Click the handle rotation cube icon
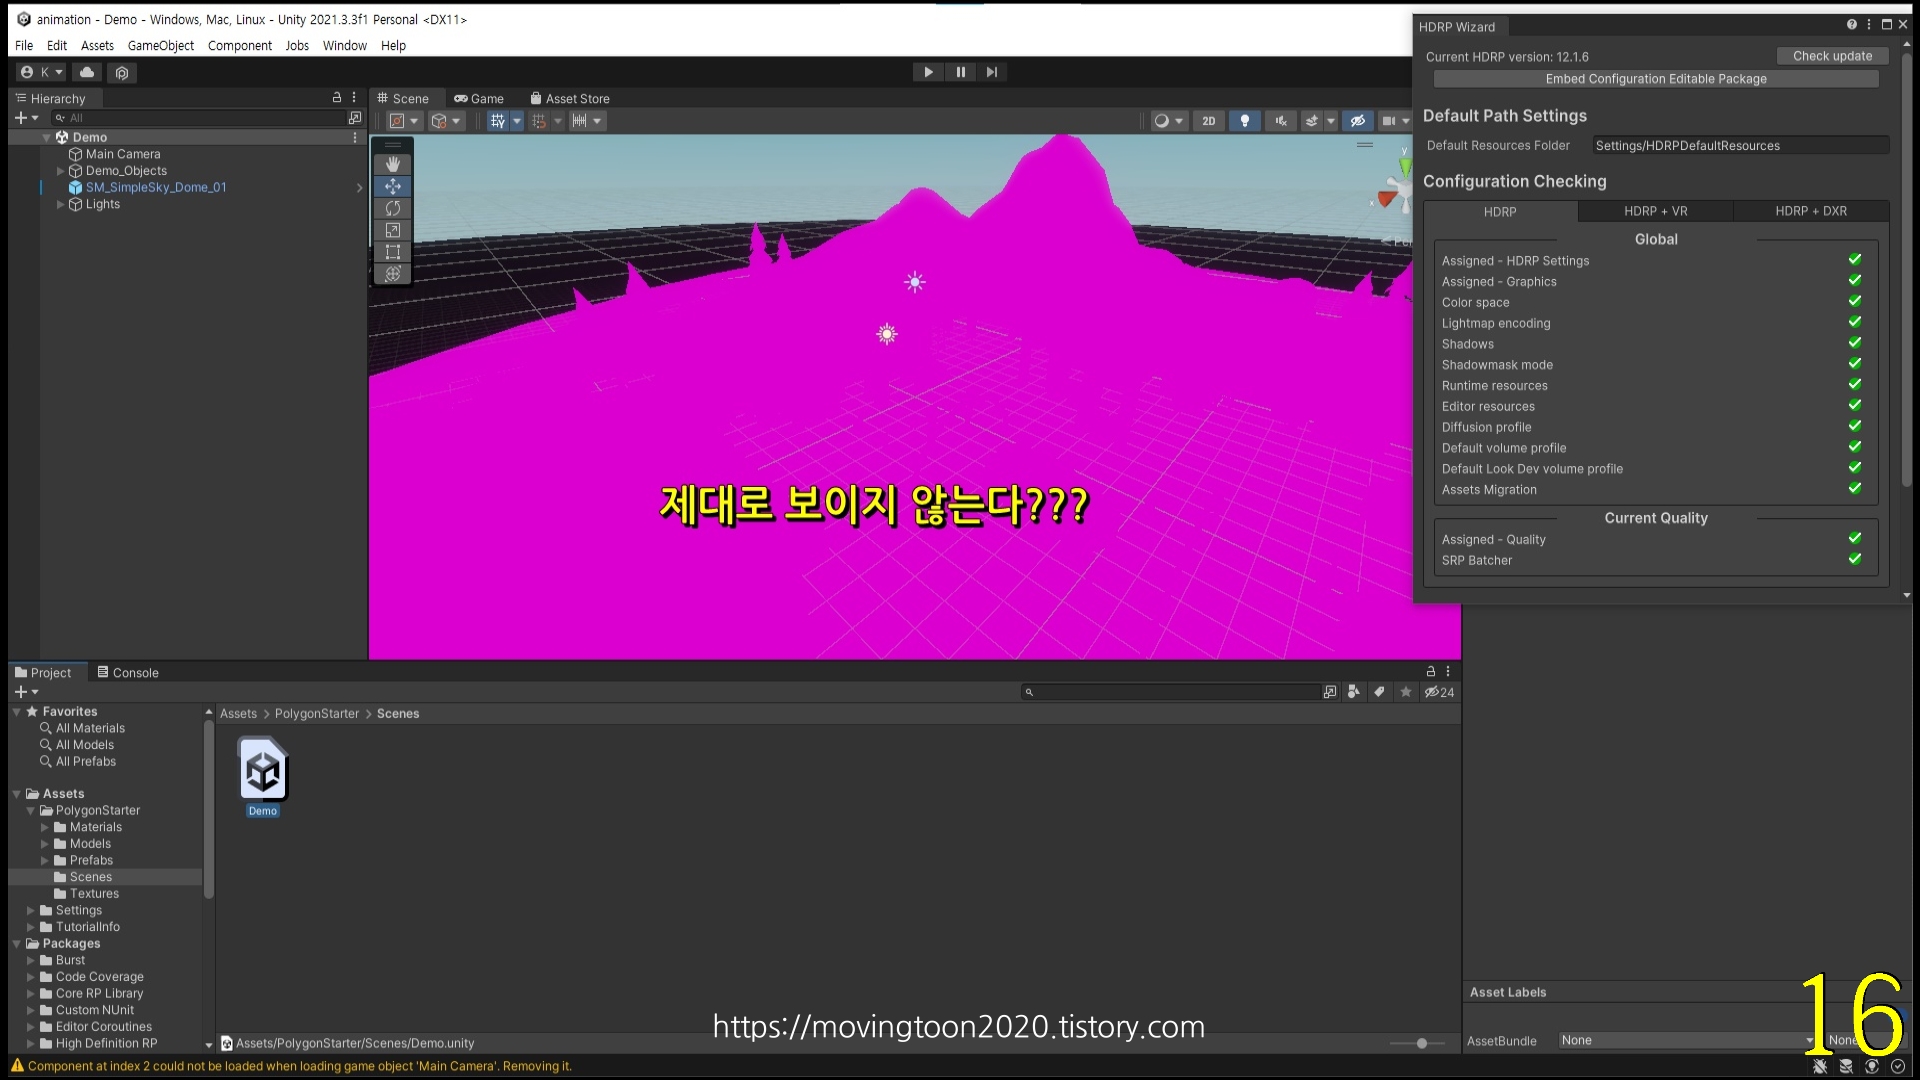The image size is (1920, 1080). pyautogui.click(x=445, y=121)
